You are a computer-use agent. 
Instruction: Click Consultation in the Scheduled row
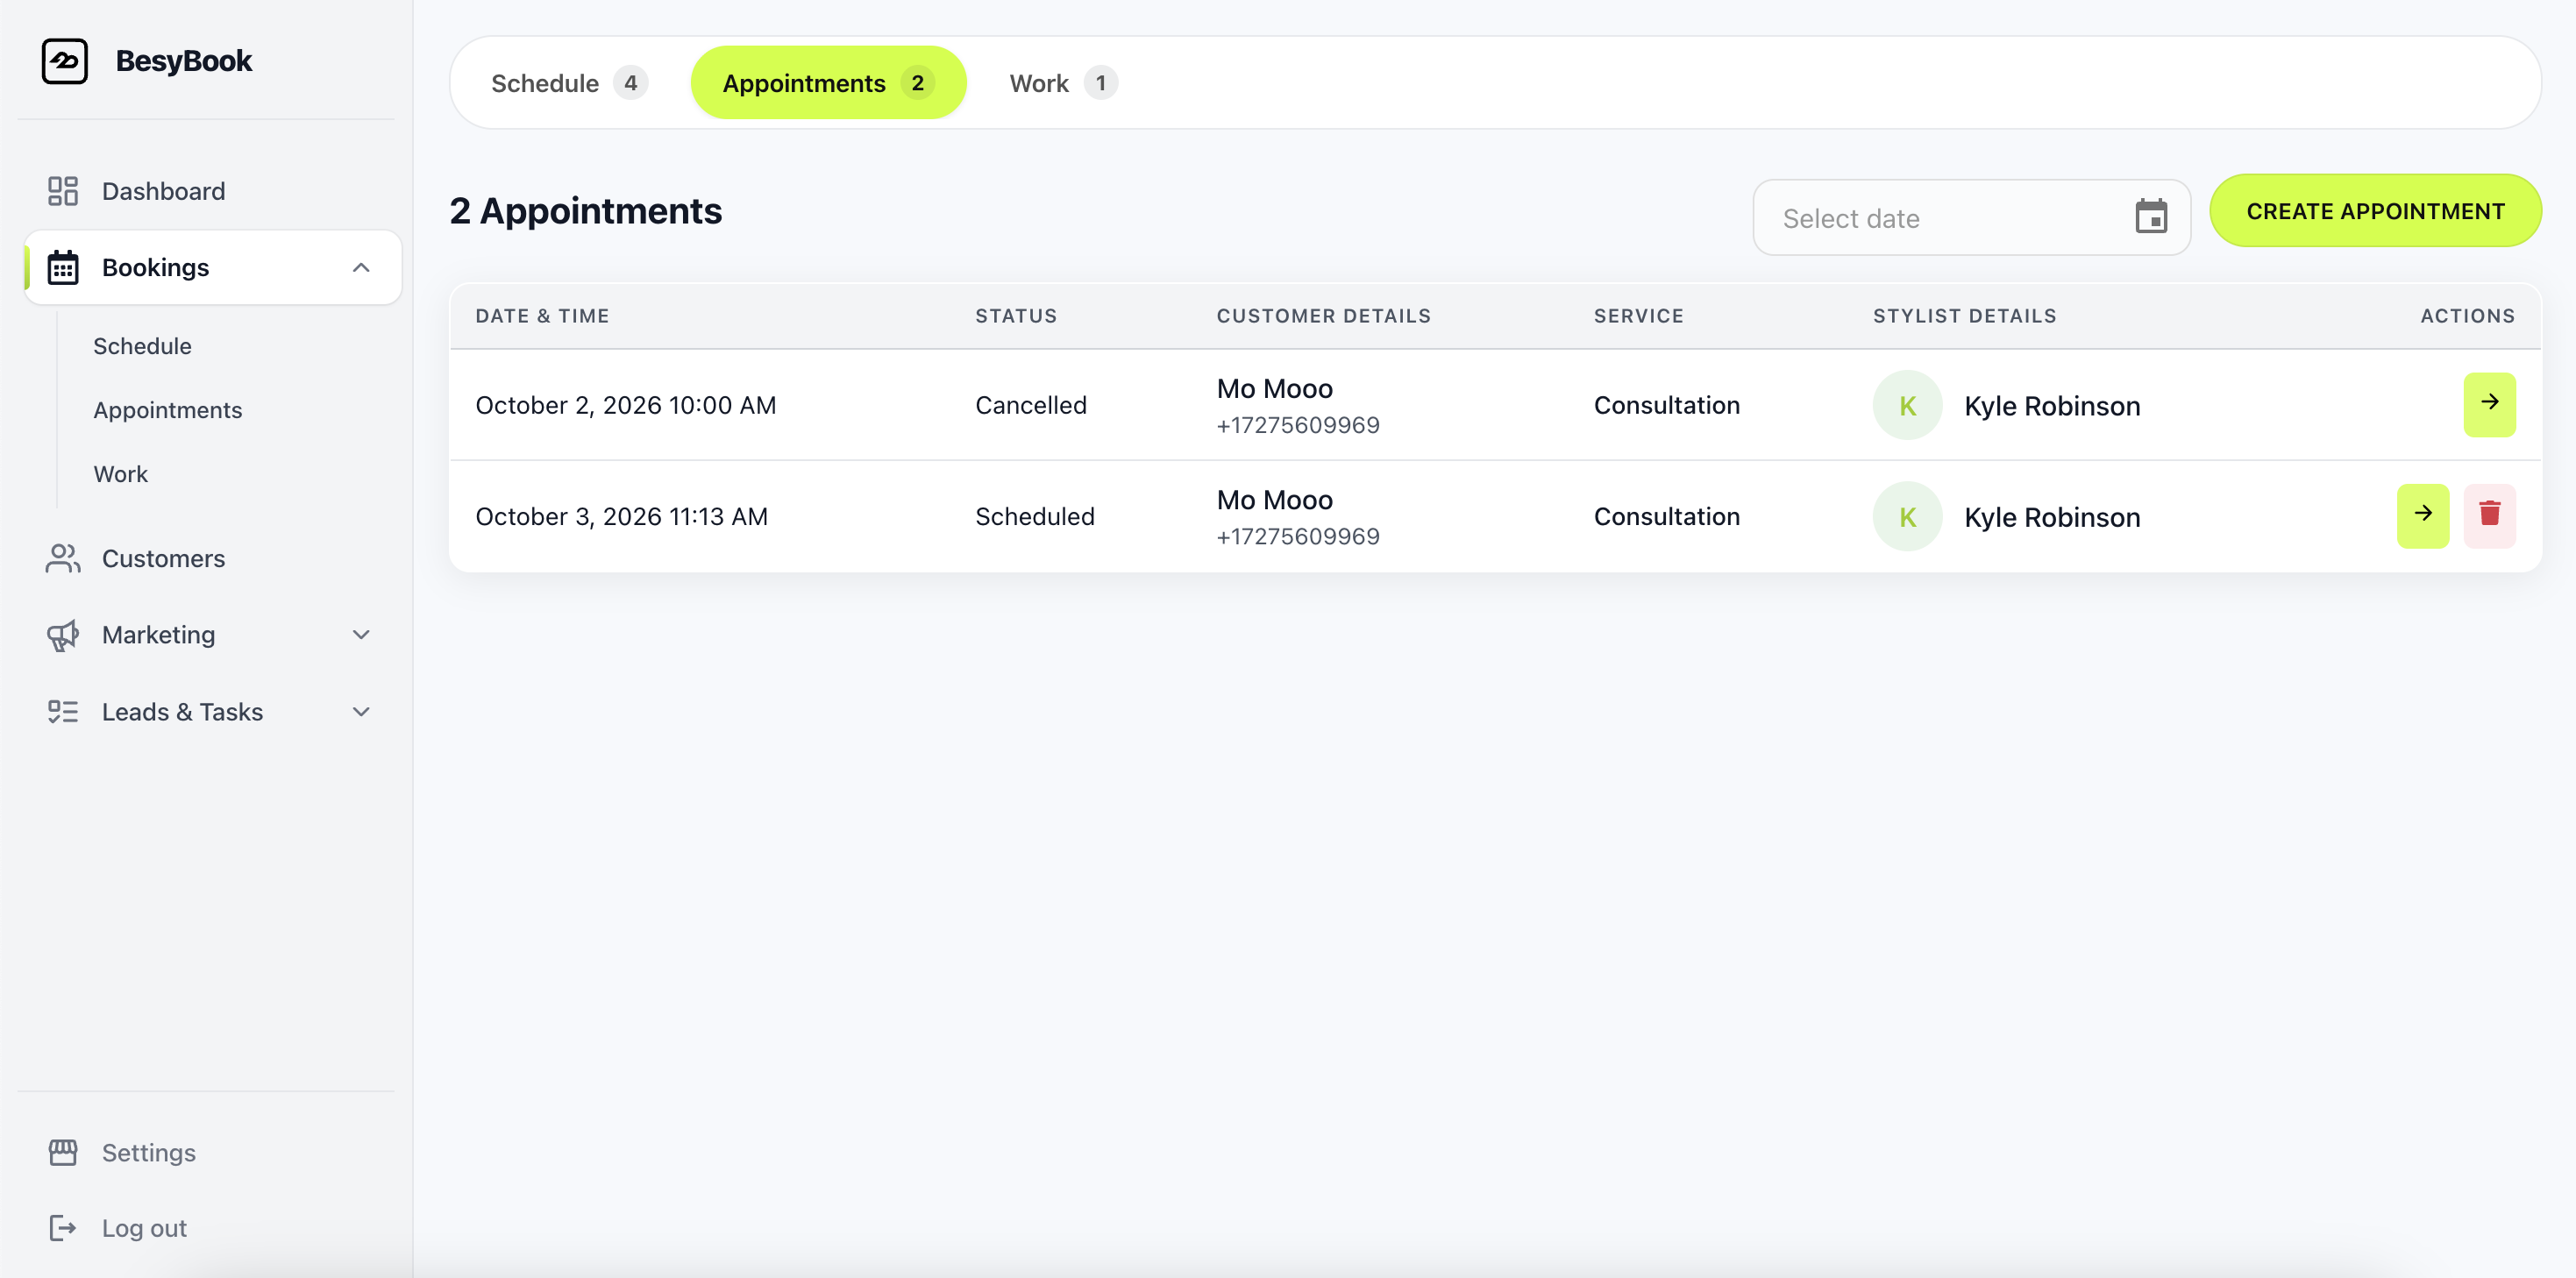point(1666,516)
